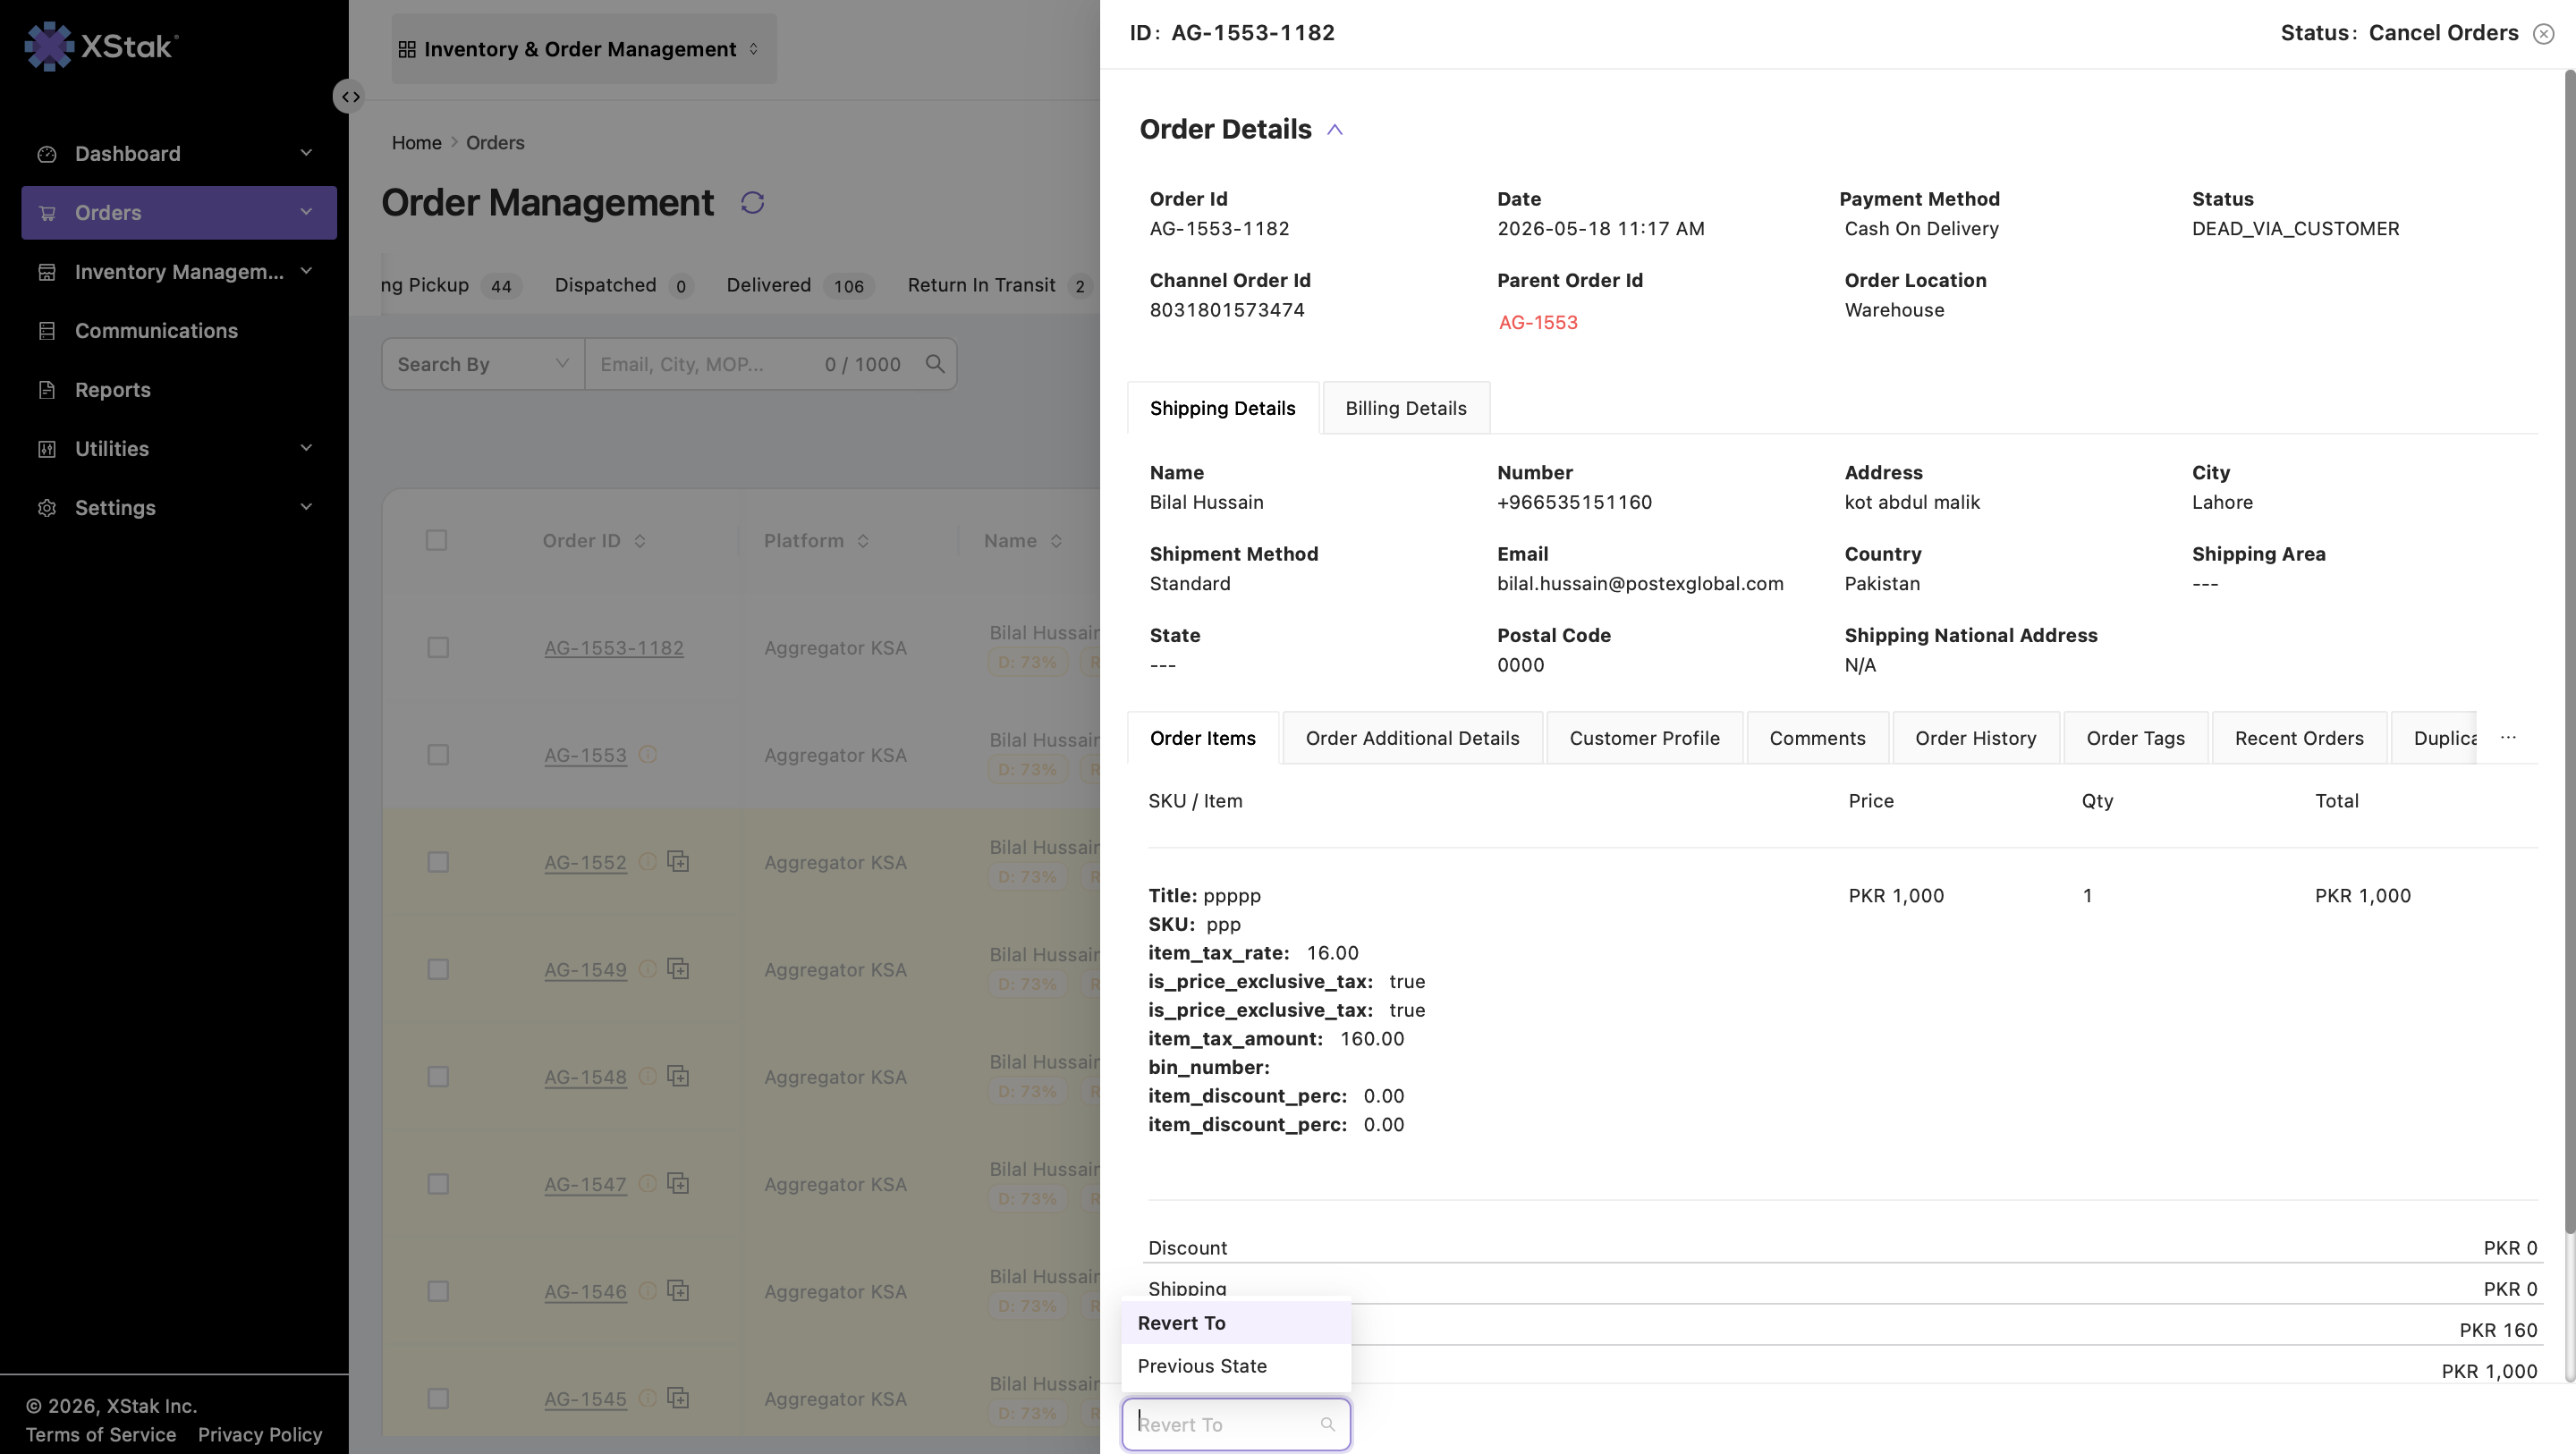
Task: Filter by the Delivered status tab
Action: pos(800,285)
